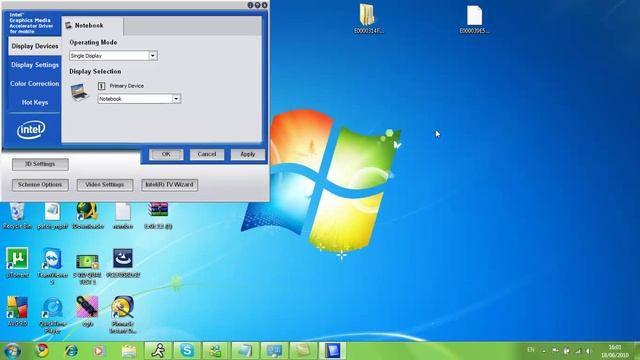Screen dimensions: 640x360
Task: Select the dark blue swirl desktop icon
Action: tap(123, 262)
